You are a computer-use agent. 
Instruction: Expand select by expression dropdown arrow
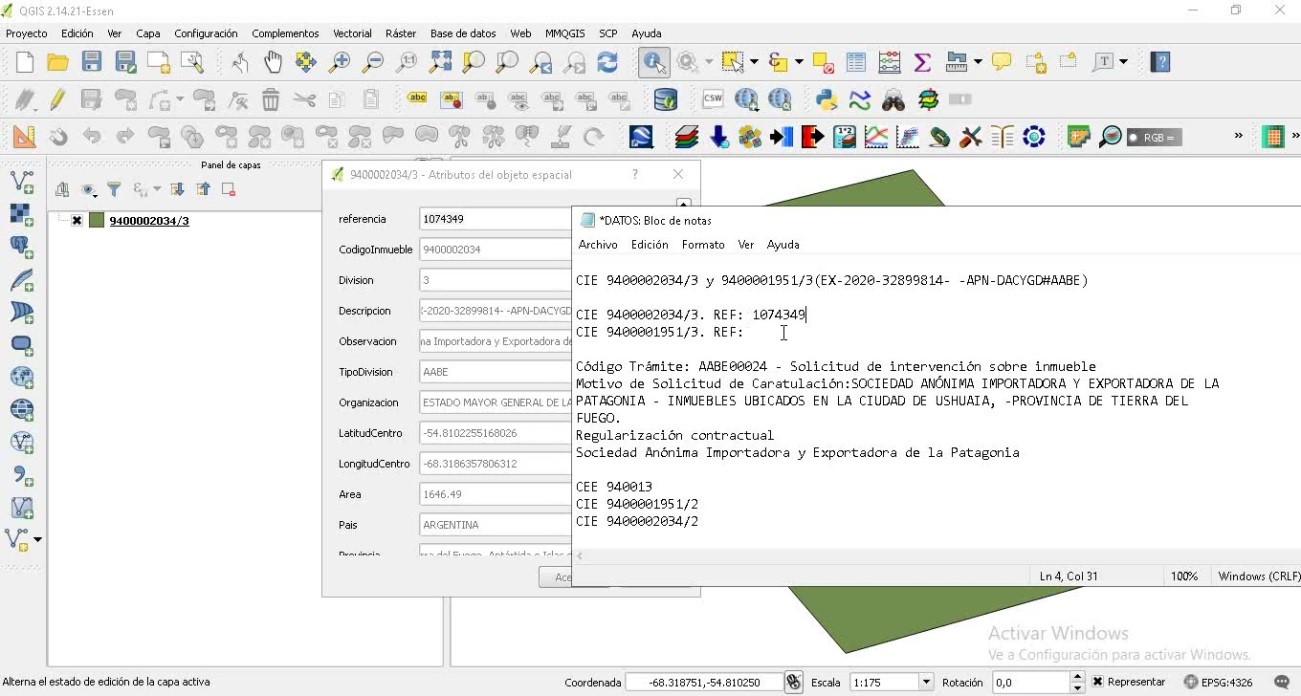(x=798, y=63)
